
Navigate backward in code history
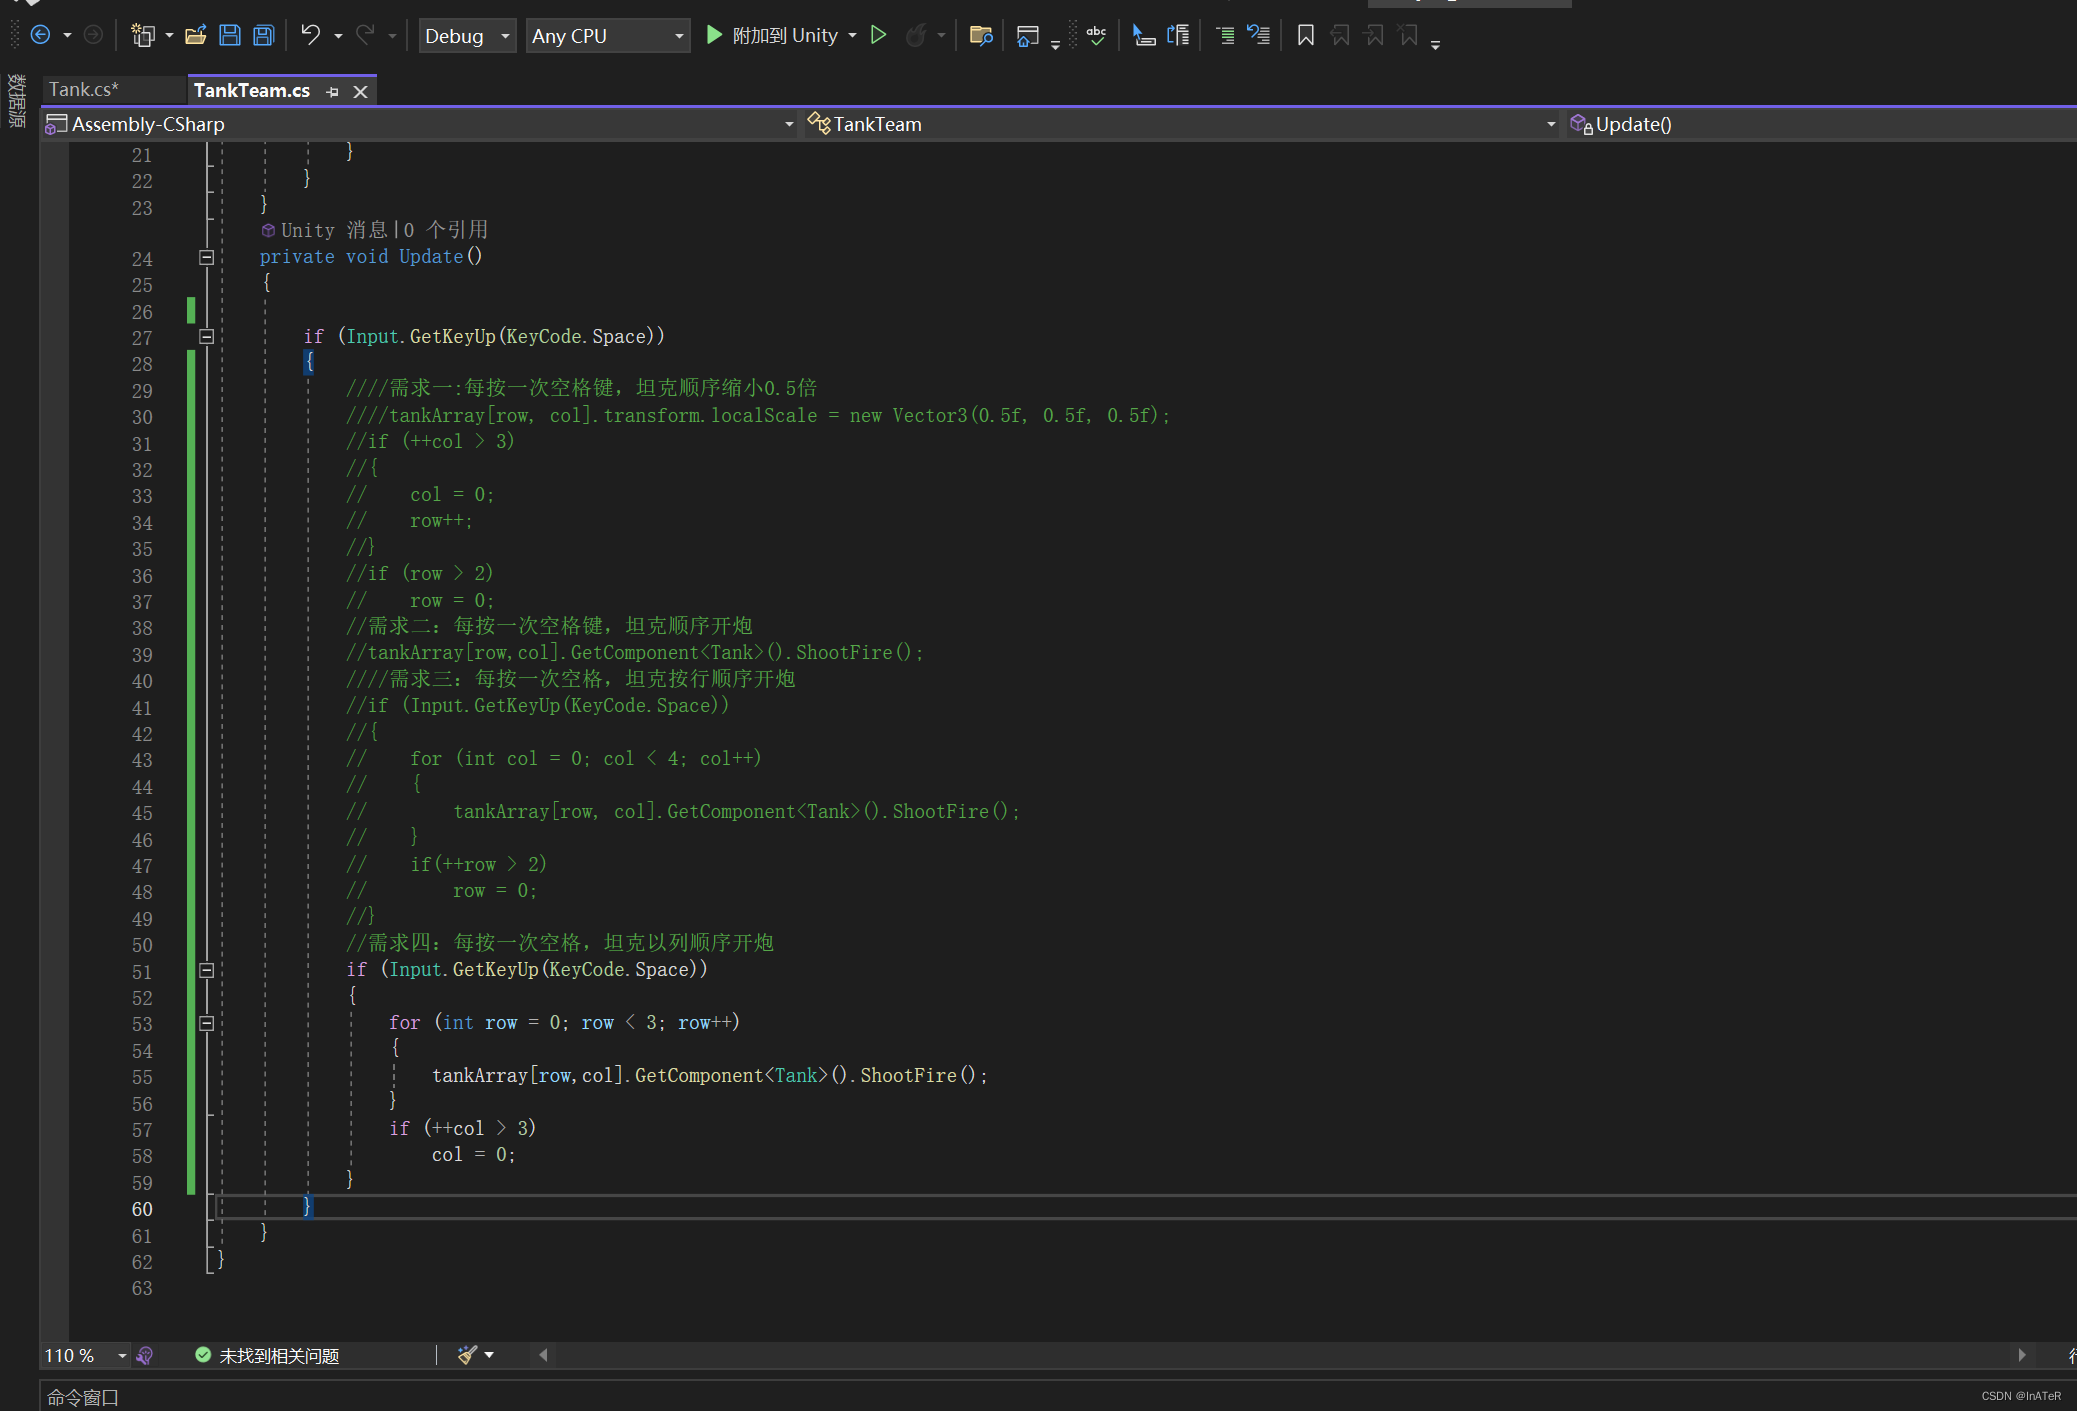pos(42,35)
